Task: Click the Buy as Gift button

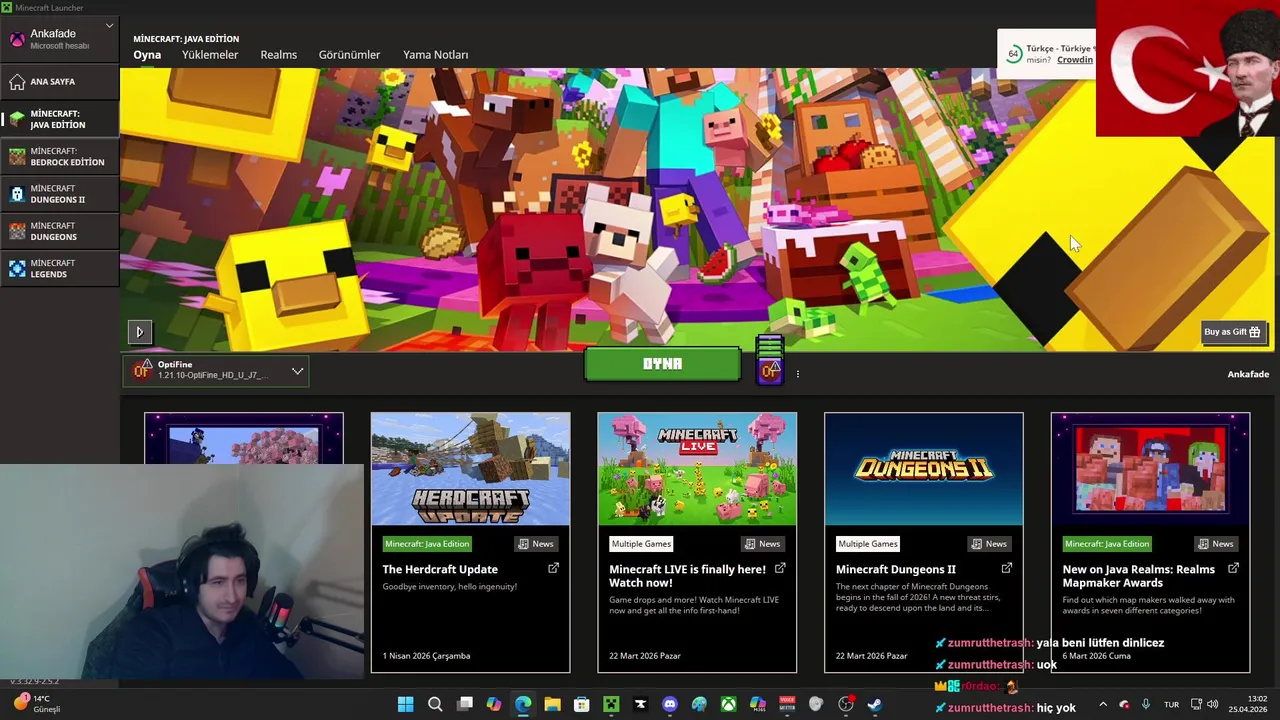Action: (1234, 332)
